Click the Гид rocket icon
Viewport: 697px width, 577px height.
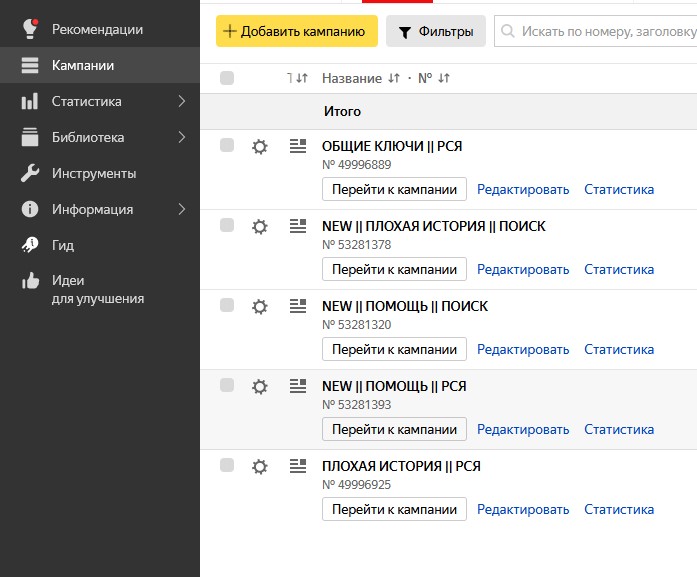click(x=30, y=245)
